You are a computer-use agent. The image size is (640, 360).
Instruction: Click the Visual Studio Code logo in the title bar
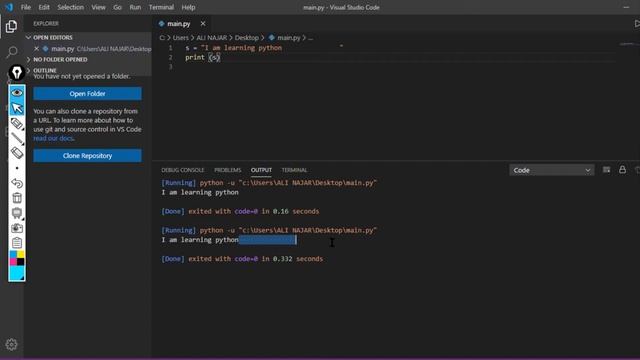click(9, 7)
